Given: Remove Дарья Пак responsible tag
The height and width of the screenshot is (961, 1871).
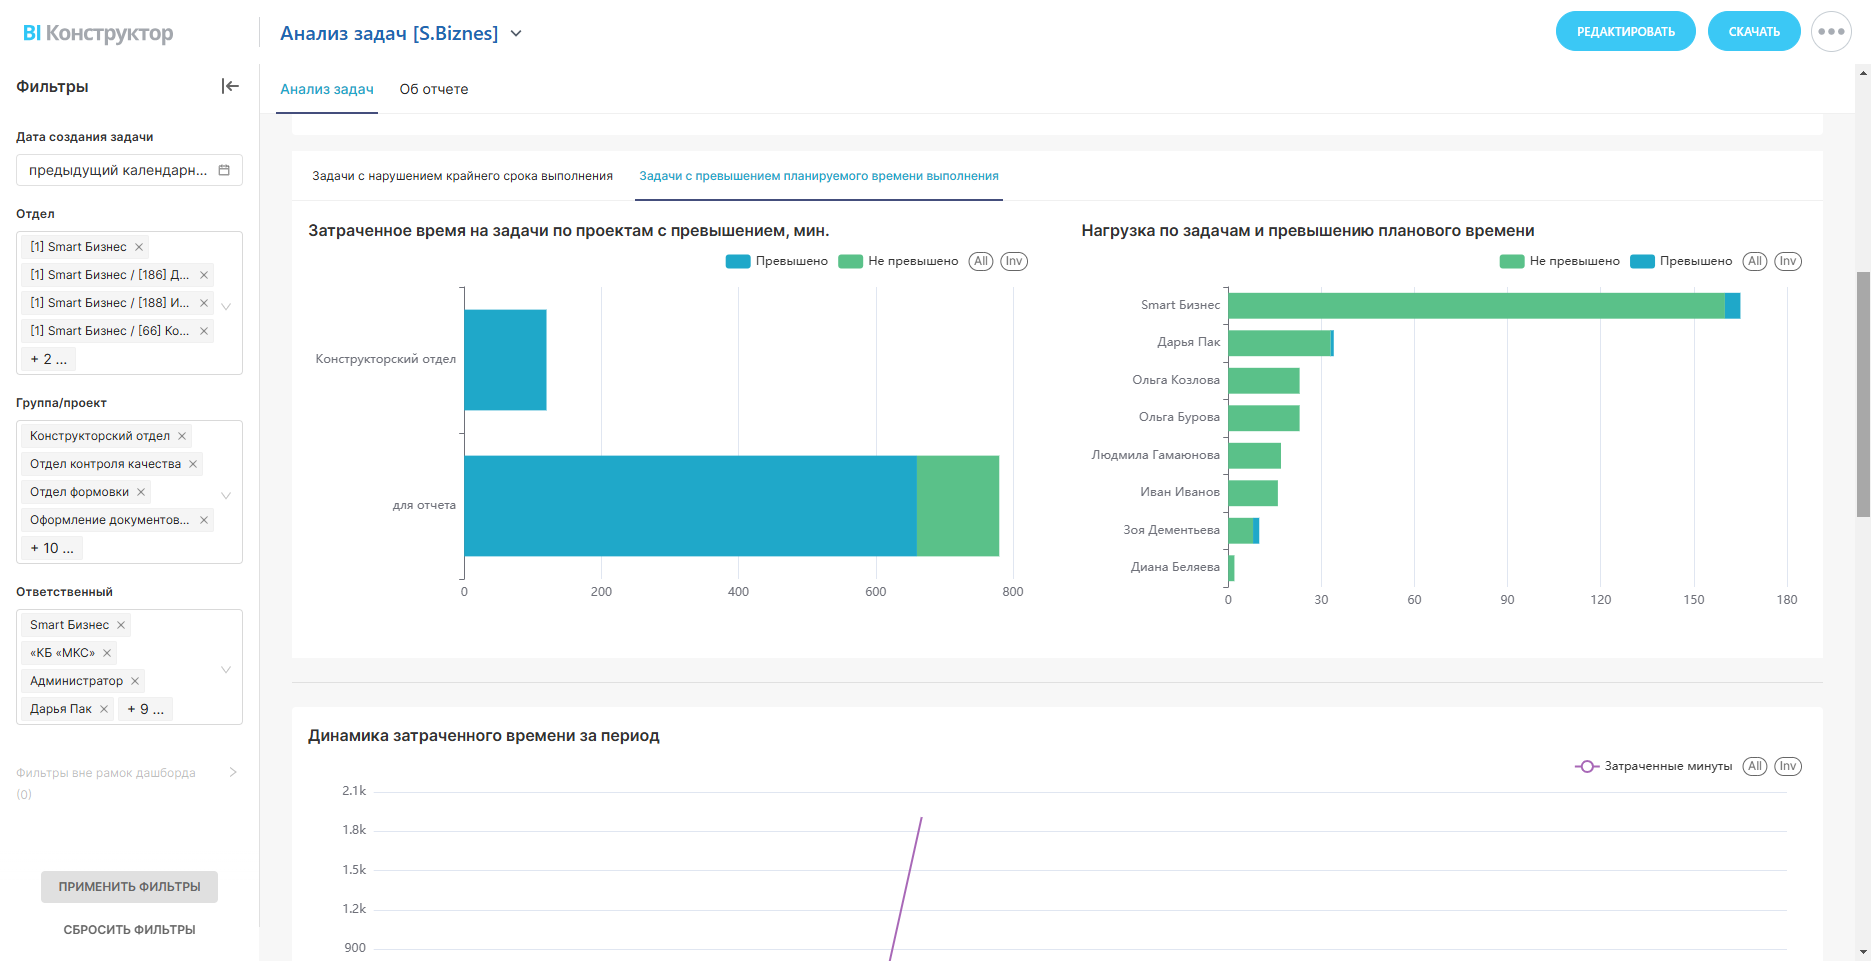Looking at the screenshot, I should click(x=104, y=709).
